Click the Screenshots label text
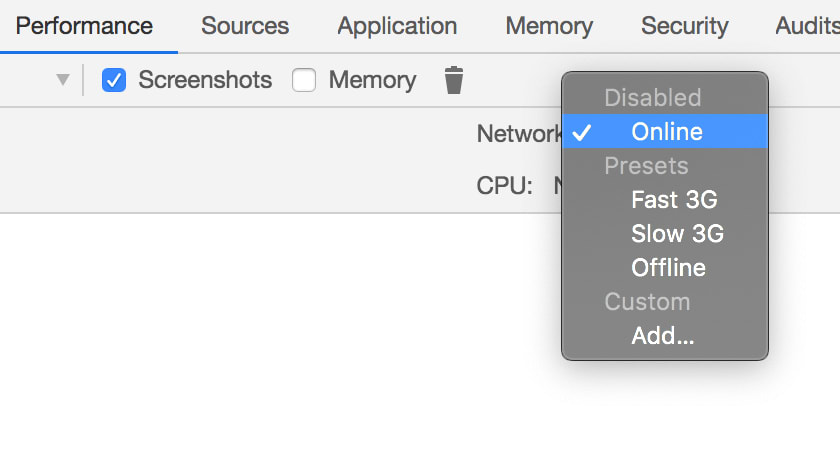The height and width of the screenshot is (462, 840). coord(205,80)
